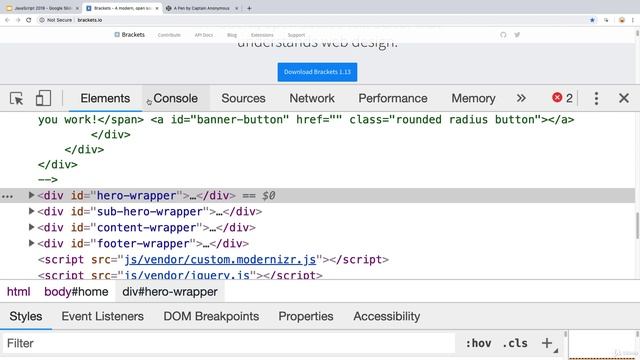
Task: Close the JavaScript Google Slides tab
Action: click(77, 8)
